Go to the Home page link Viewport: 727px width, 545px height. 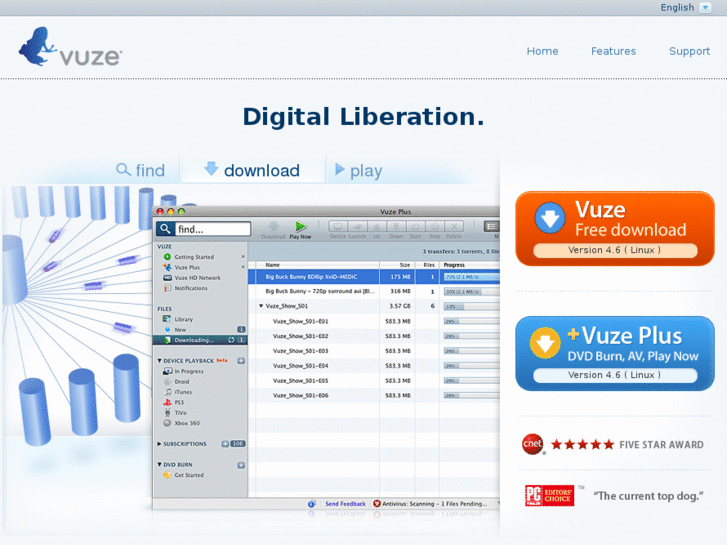[x=542, y=51]
